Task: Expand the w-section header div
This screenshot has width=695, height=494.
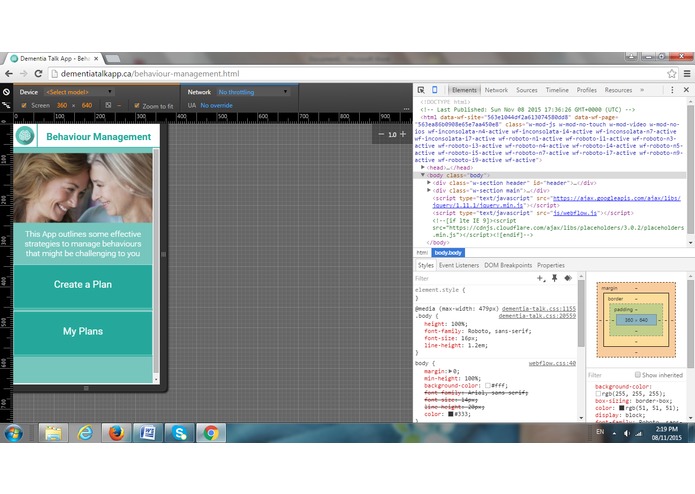Action: [x=429, y=183]
